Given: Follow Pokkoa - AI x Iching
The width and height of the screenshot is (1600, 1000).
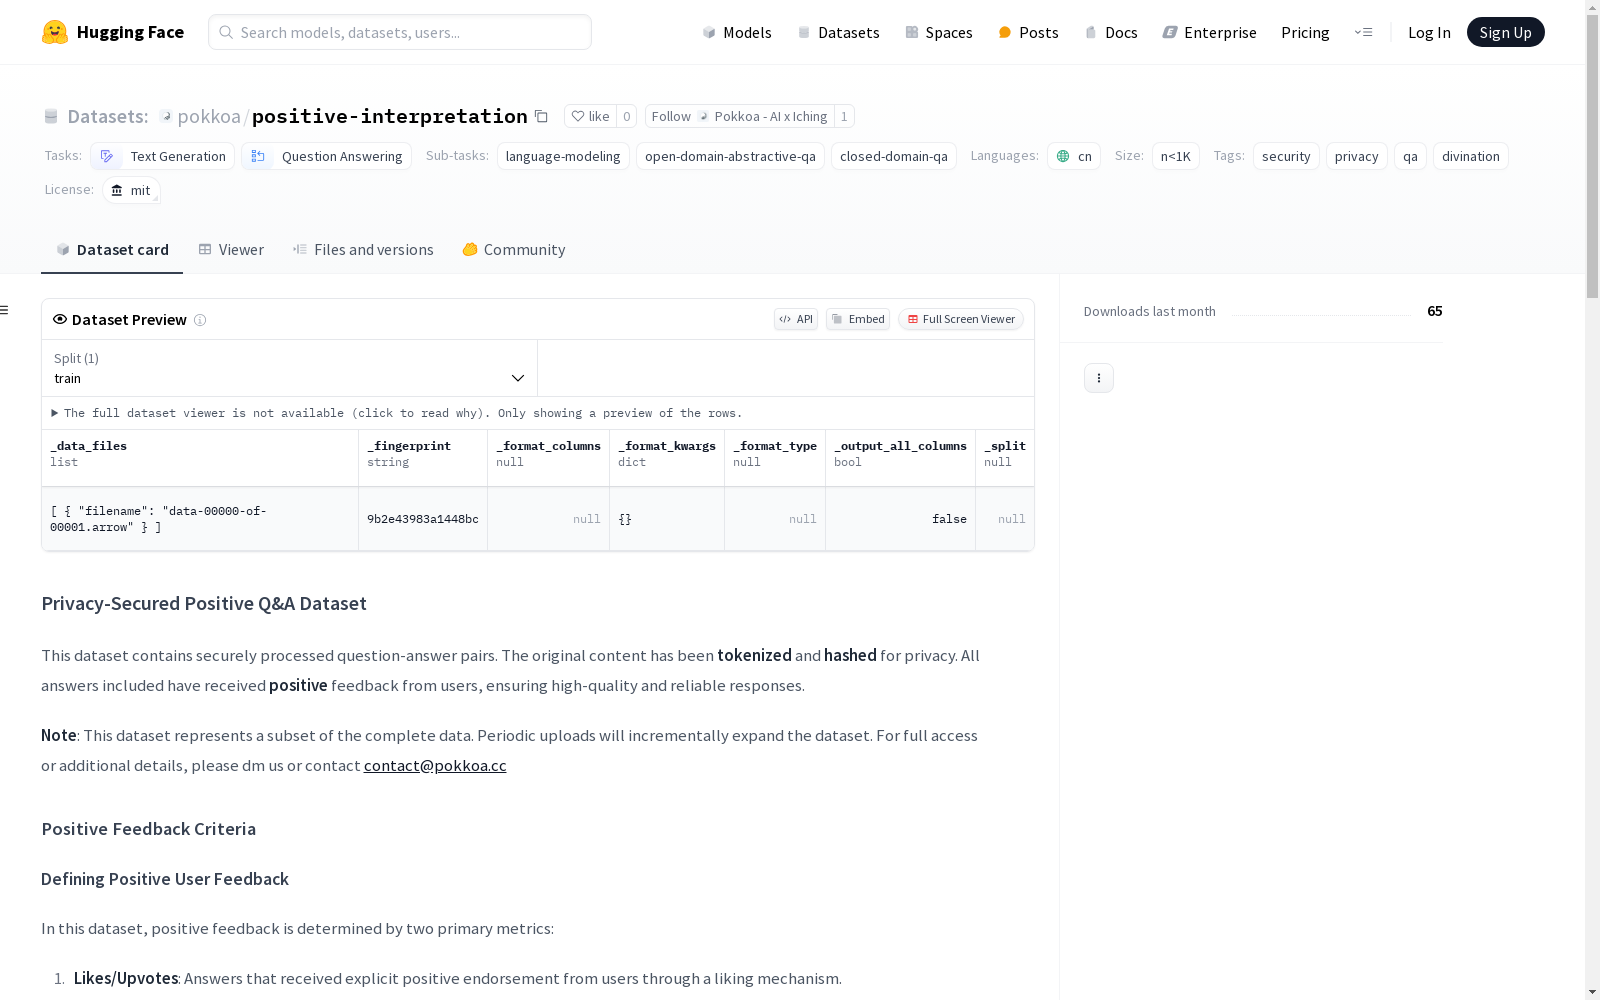Looking at the screenshot, I should pyautogui.click(x=739, y=116).
